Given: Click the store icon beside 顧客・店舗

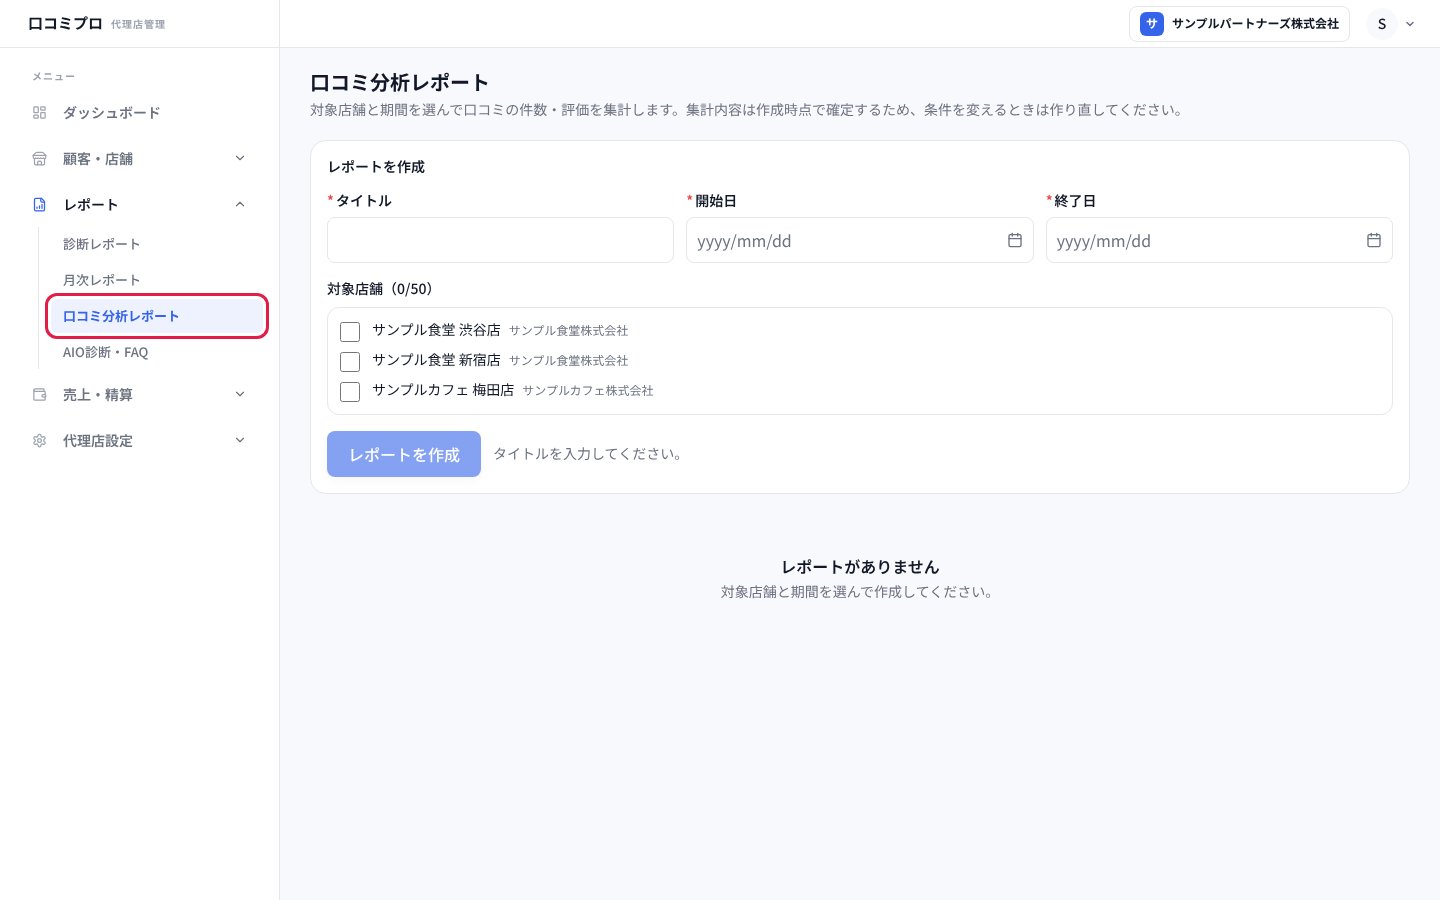Looking at the screenshot, I should click(40, 159).
